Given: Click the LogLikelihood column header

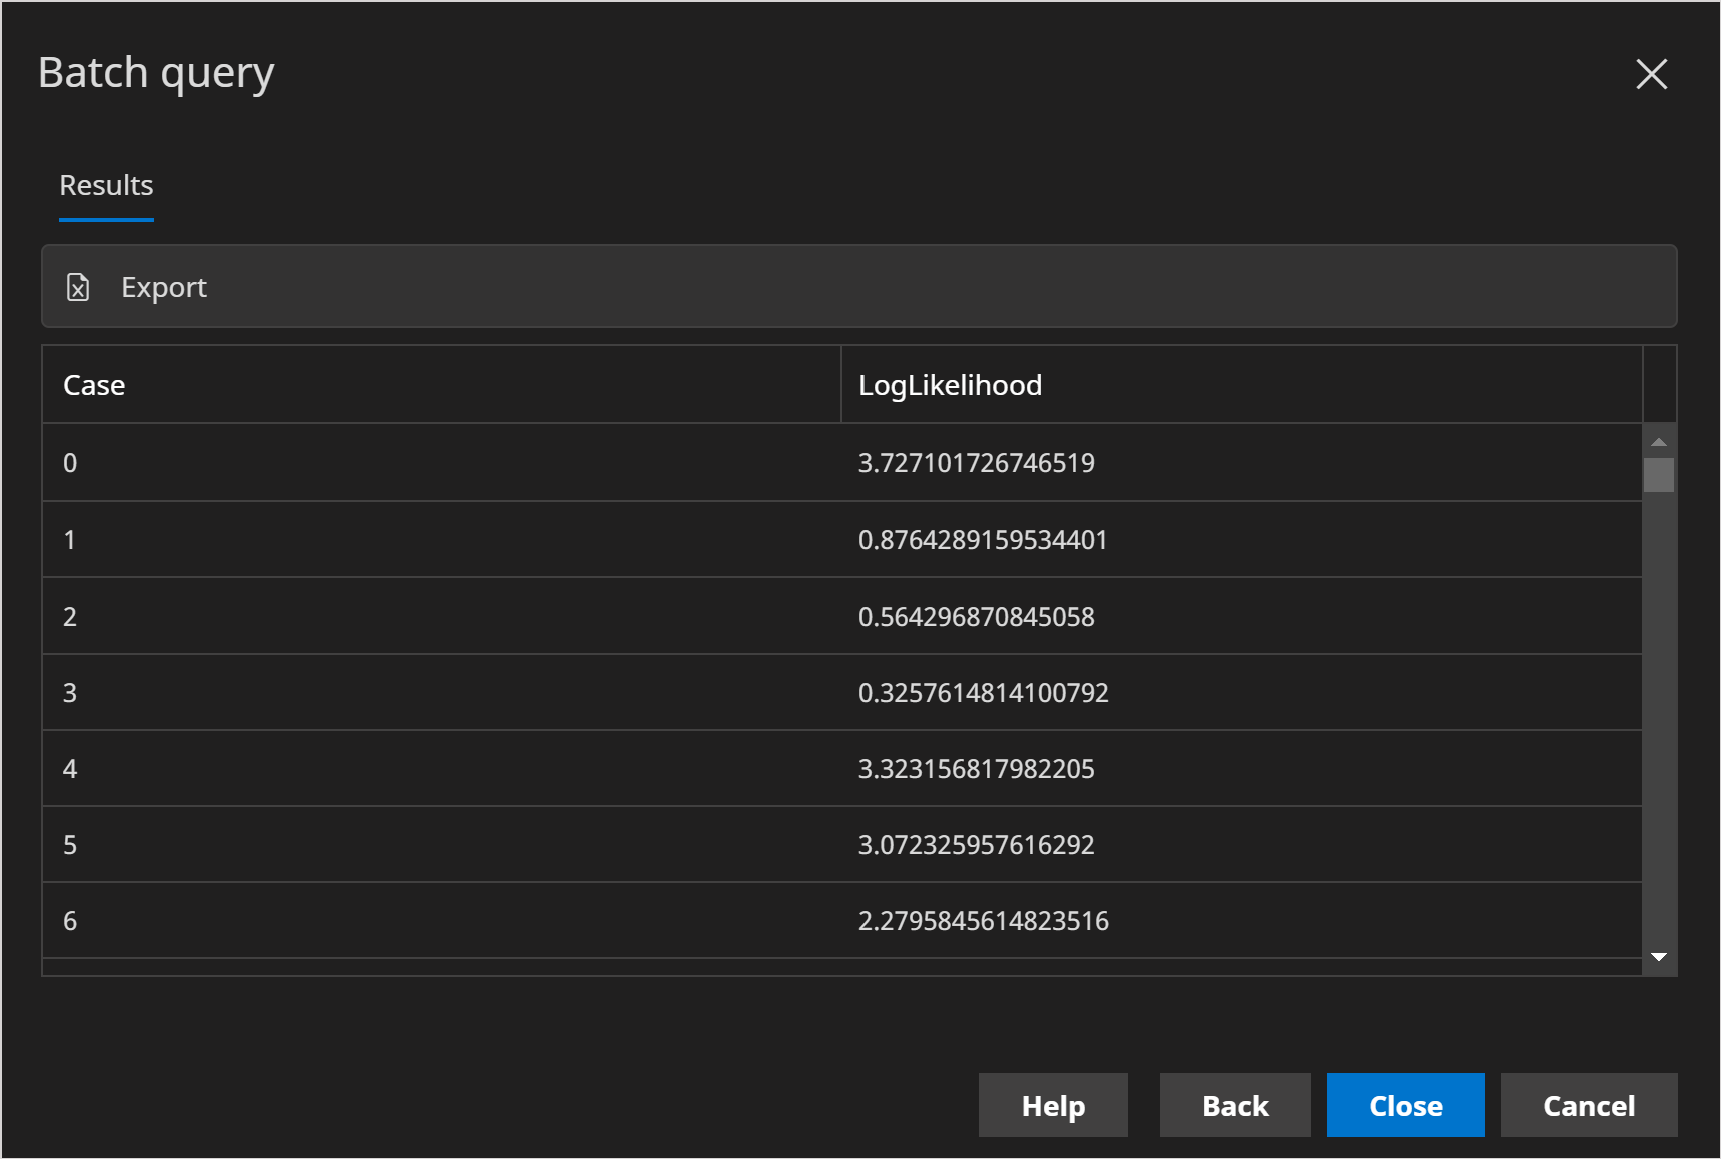Looking at the screenshot, I should tap(950, 384).
